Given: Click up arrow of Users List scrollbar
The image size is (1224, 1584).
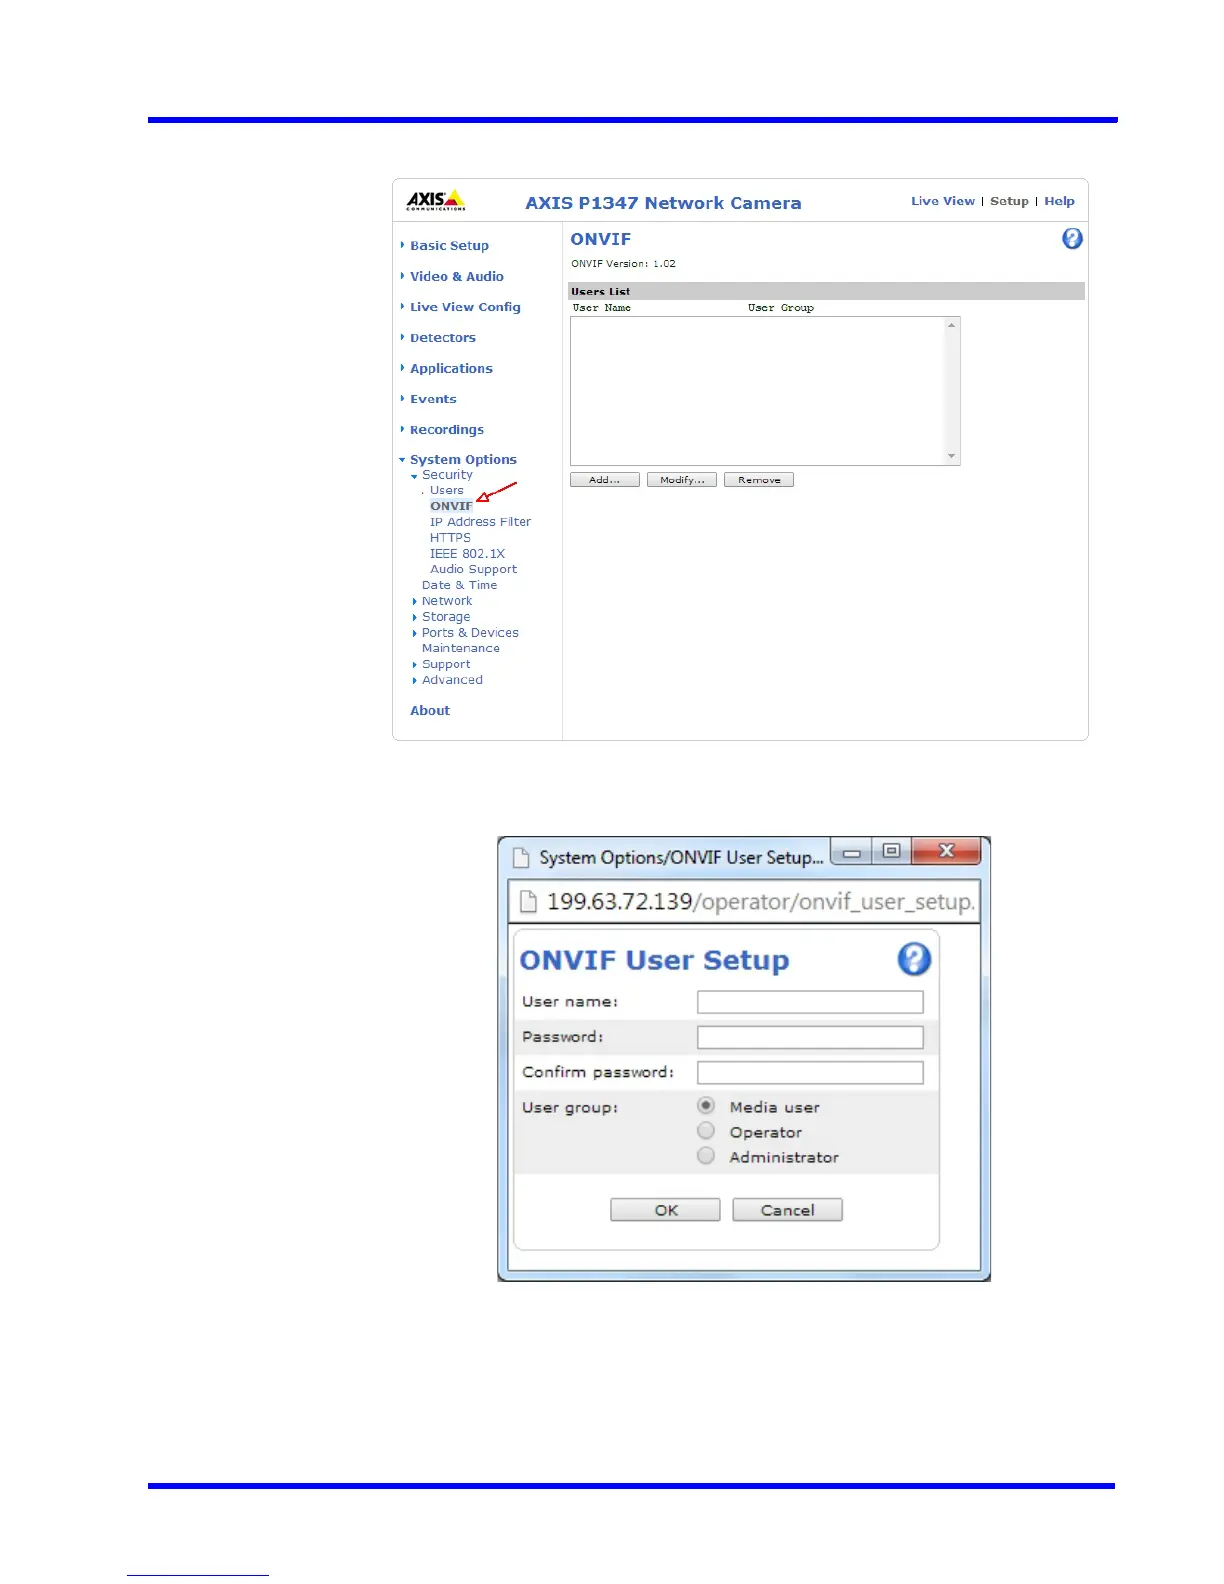Looking at the screenshot, I should tap(952, 326).
